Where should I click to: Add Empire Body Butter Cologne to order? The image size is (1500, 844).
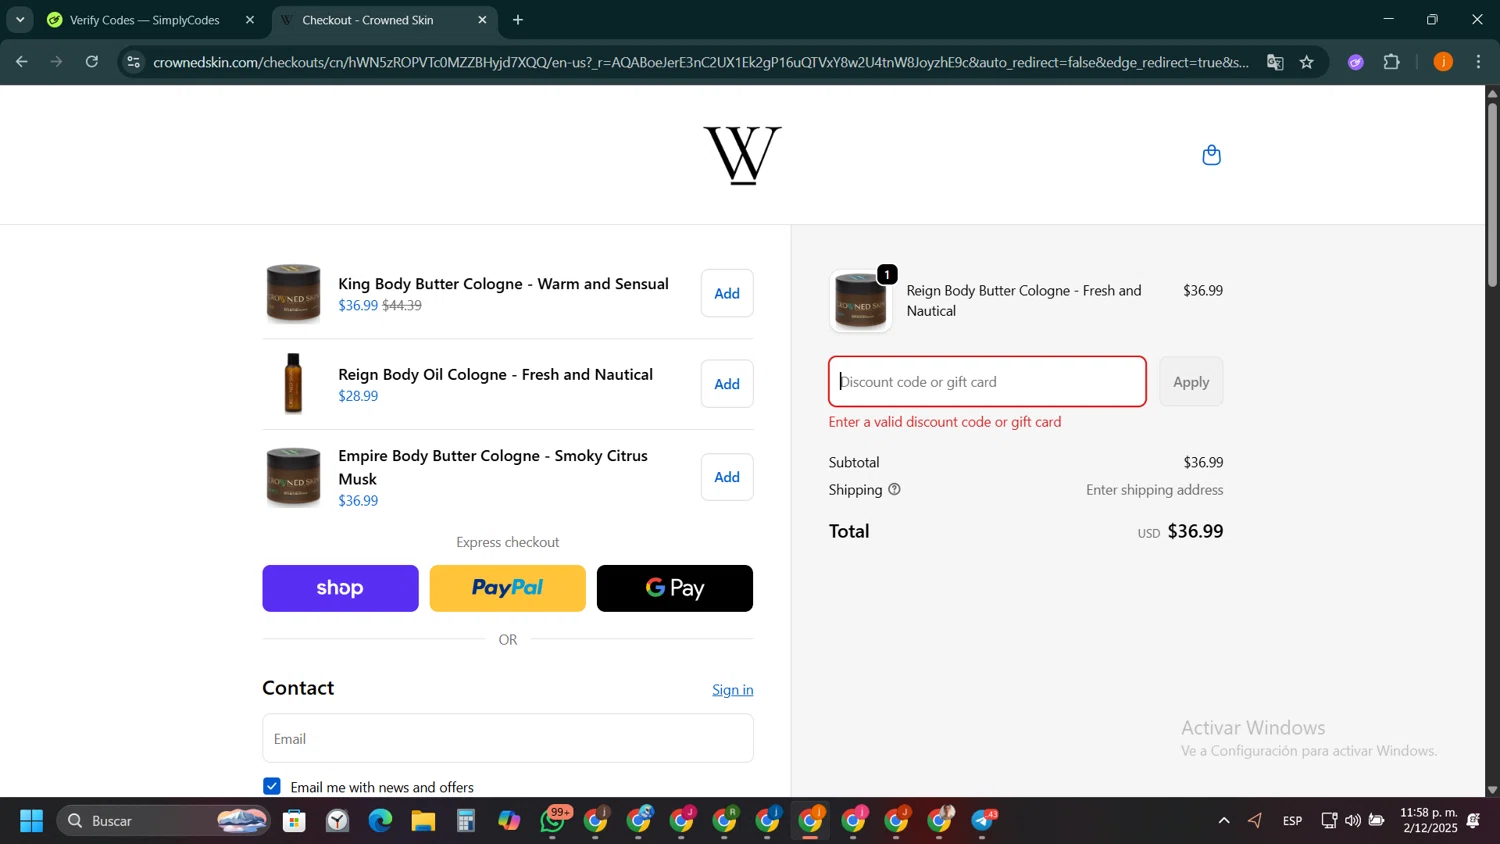pos(727,477)
